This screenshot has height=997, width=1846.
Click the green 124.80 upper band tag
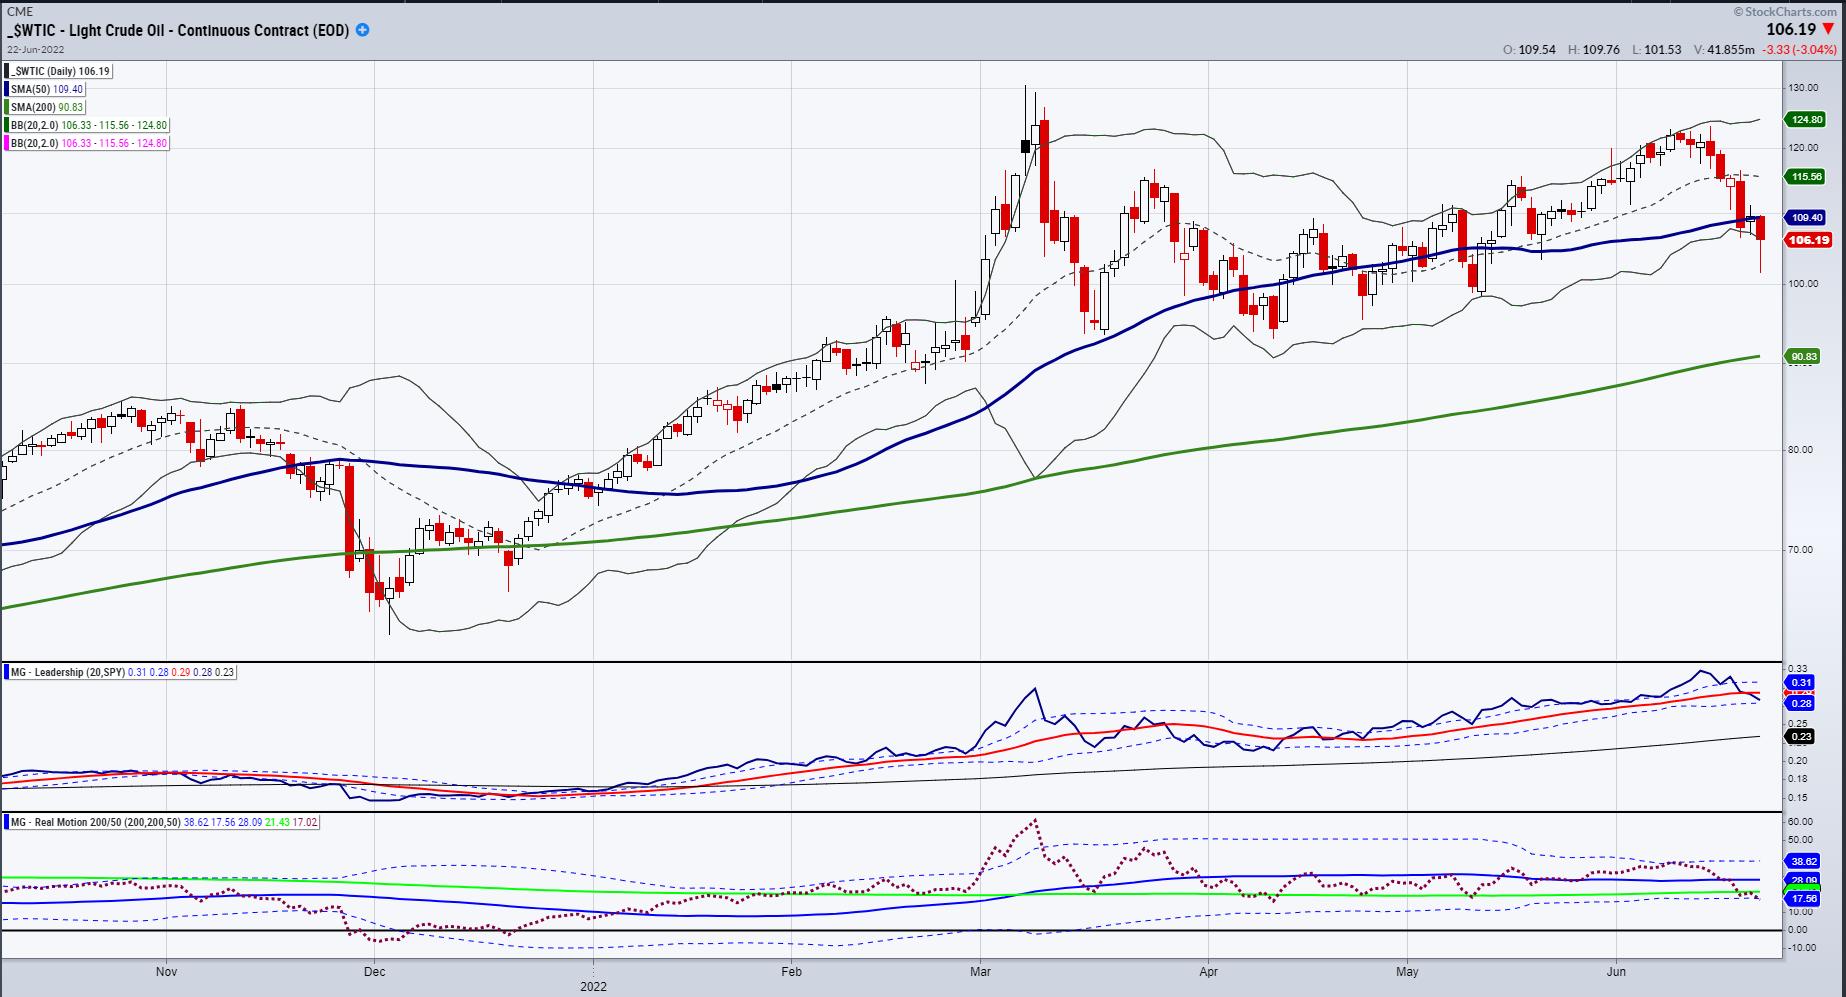pyautogui.click(x=1807, y=120)
